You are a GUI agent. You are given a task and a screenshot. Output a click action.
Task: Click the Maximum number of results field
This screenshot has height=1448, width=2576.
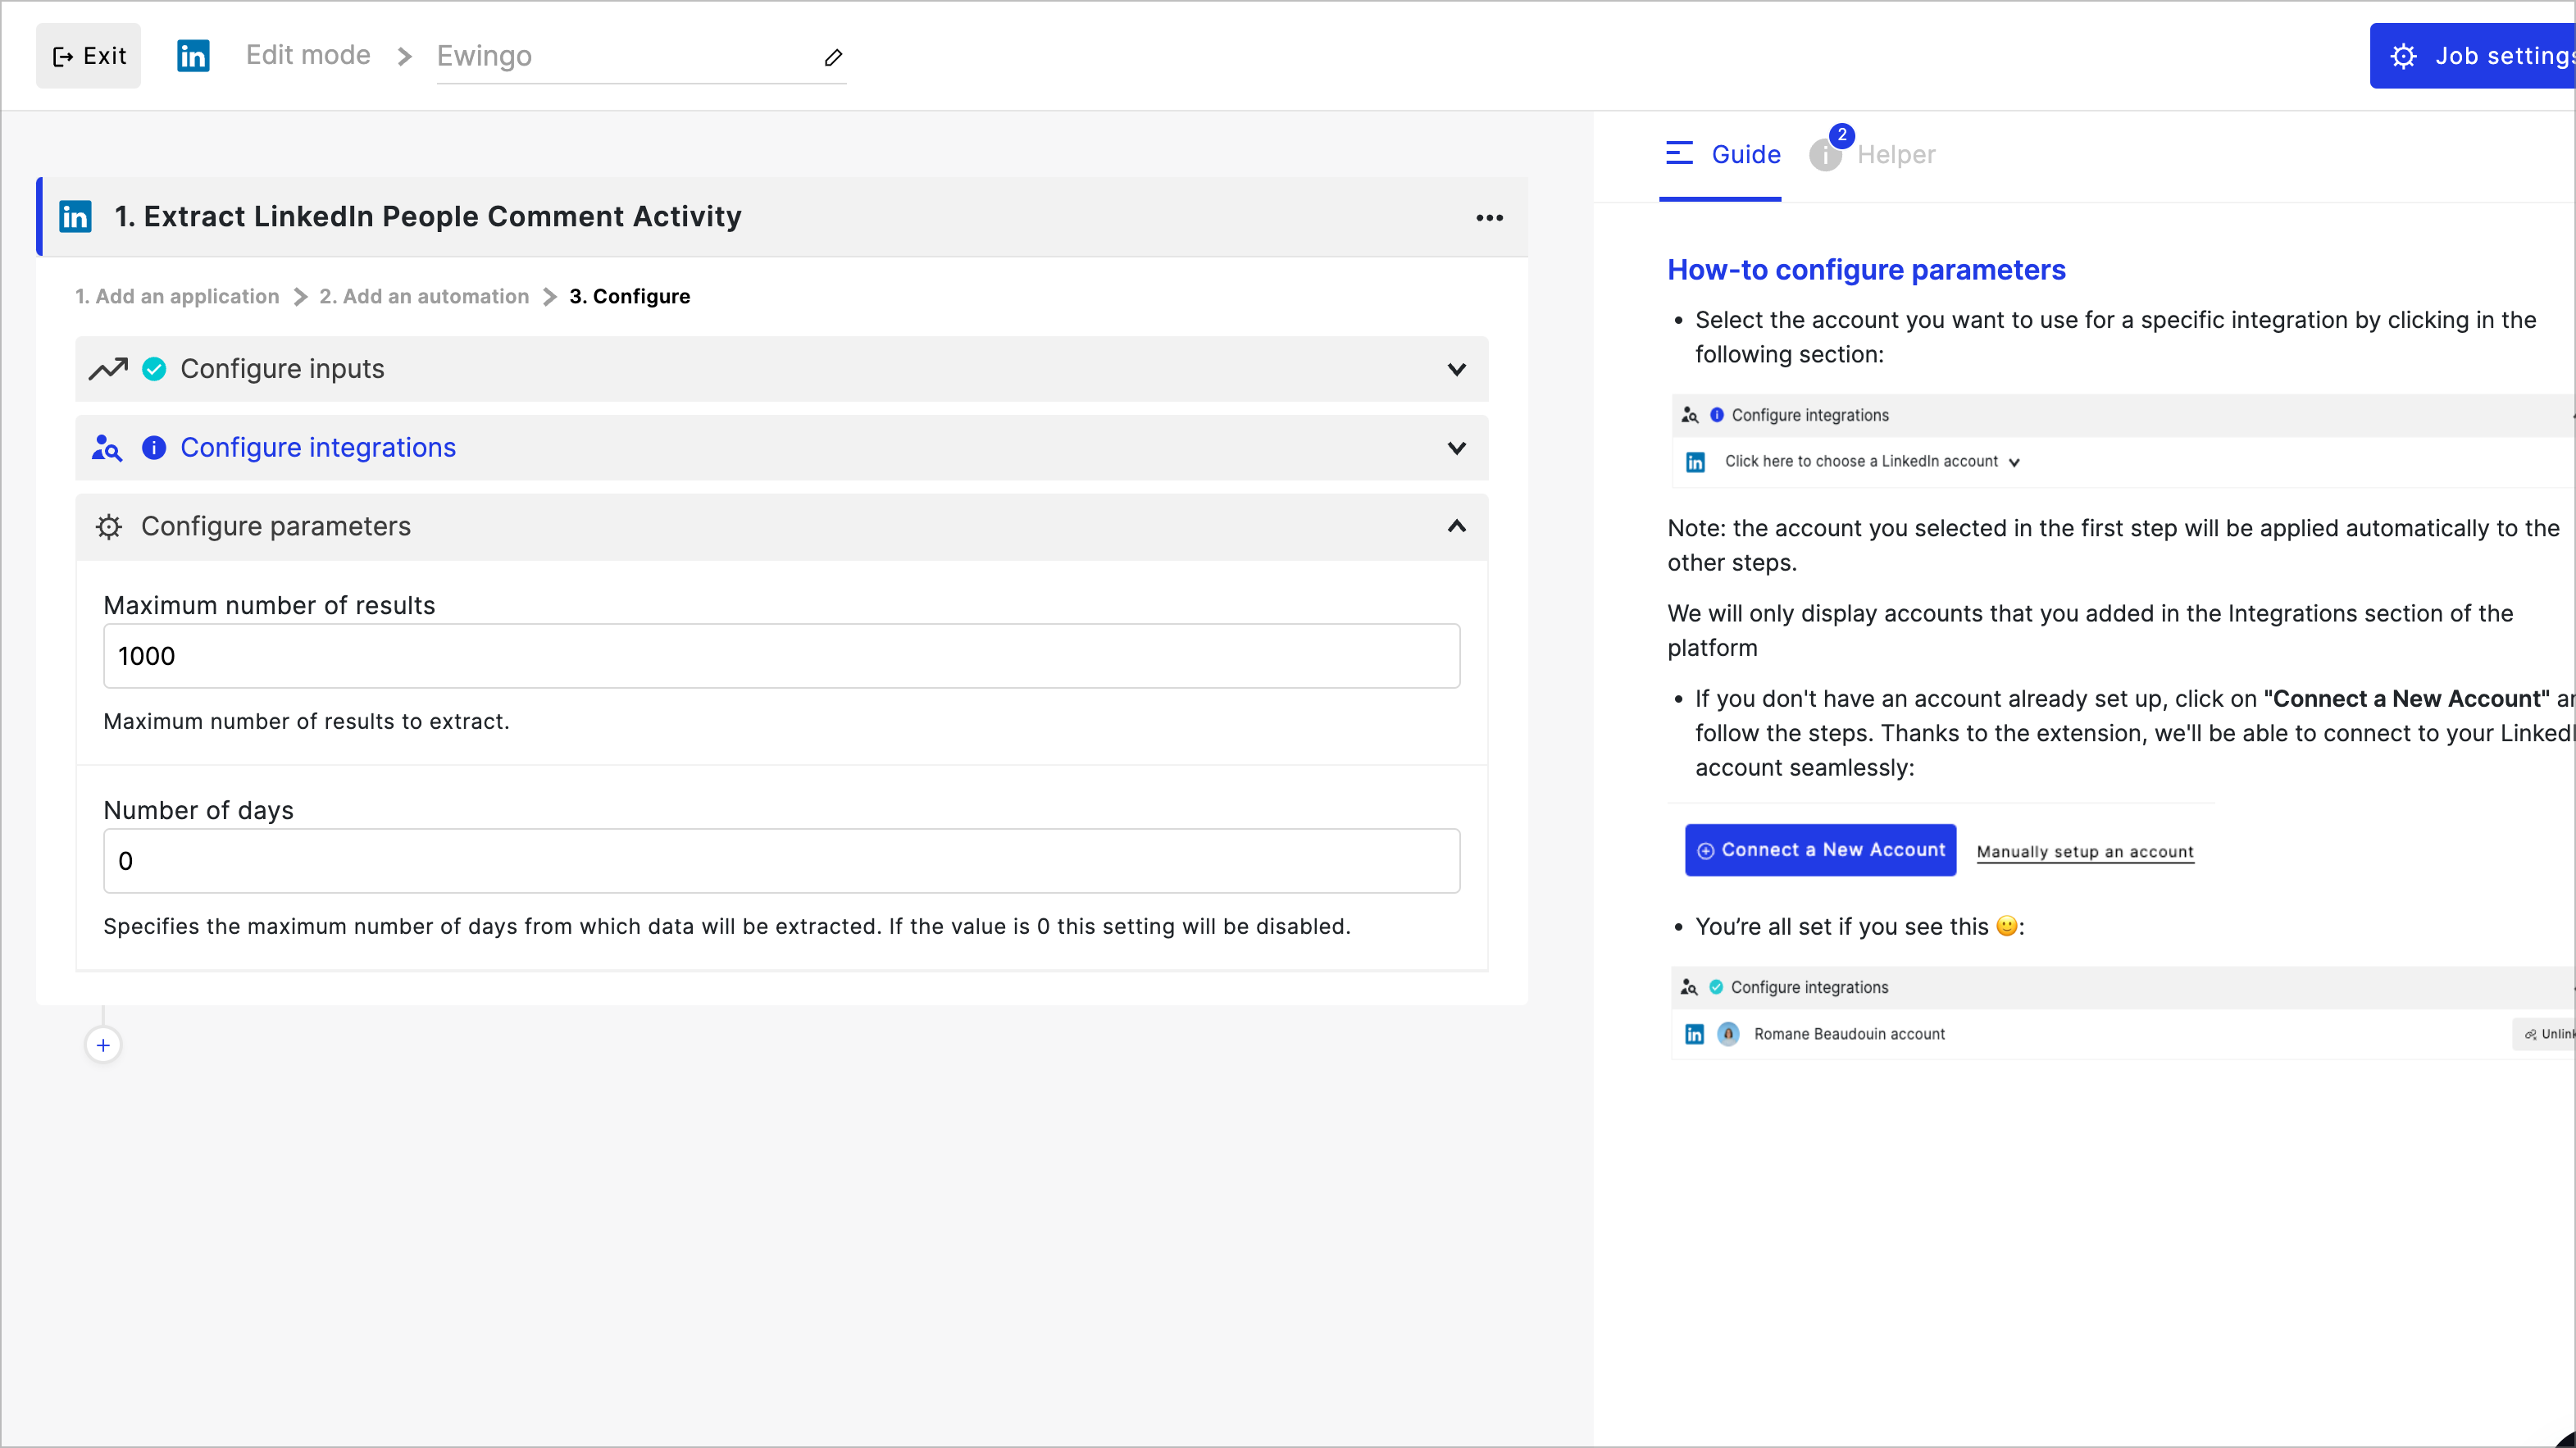pyautogui.click(x=781, y=656)
